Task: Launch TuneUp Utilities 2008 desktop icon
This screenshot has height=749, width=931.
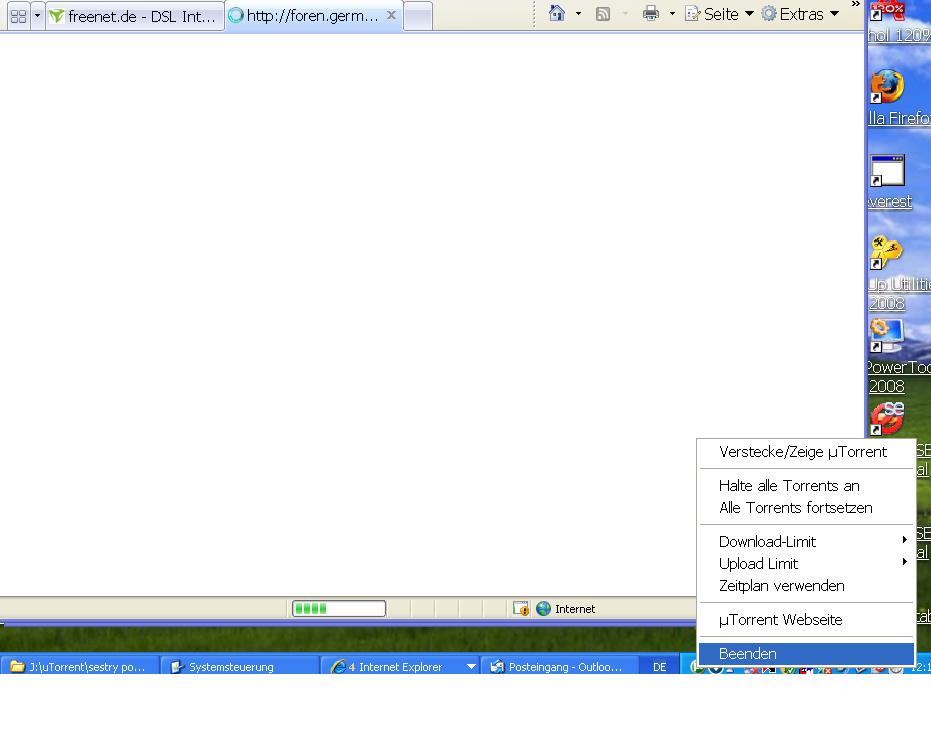Action: tap(886, 253)
